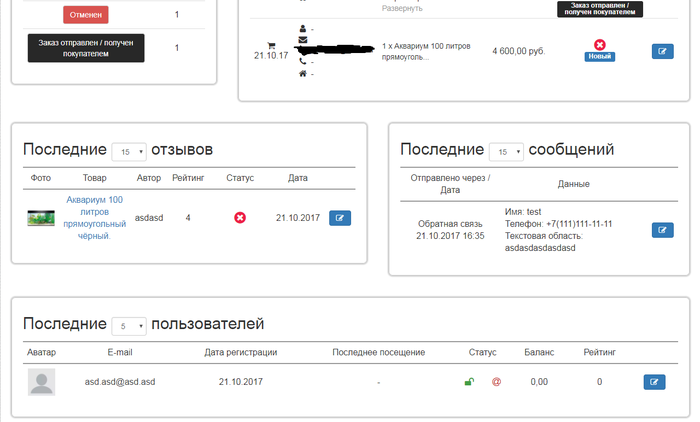Click the envelope icon in the order customer details
700x422 pixels.
click(x=303, y=40)
